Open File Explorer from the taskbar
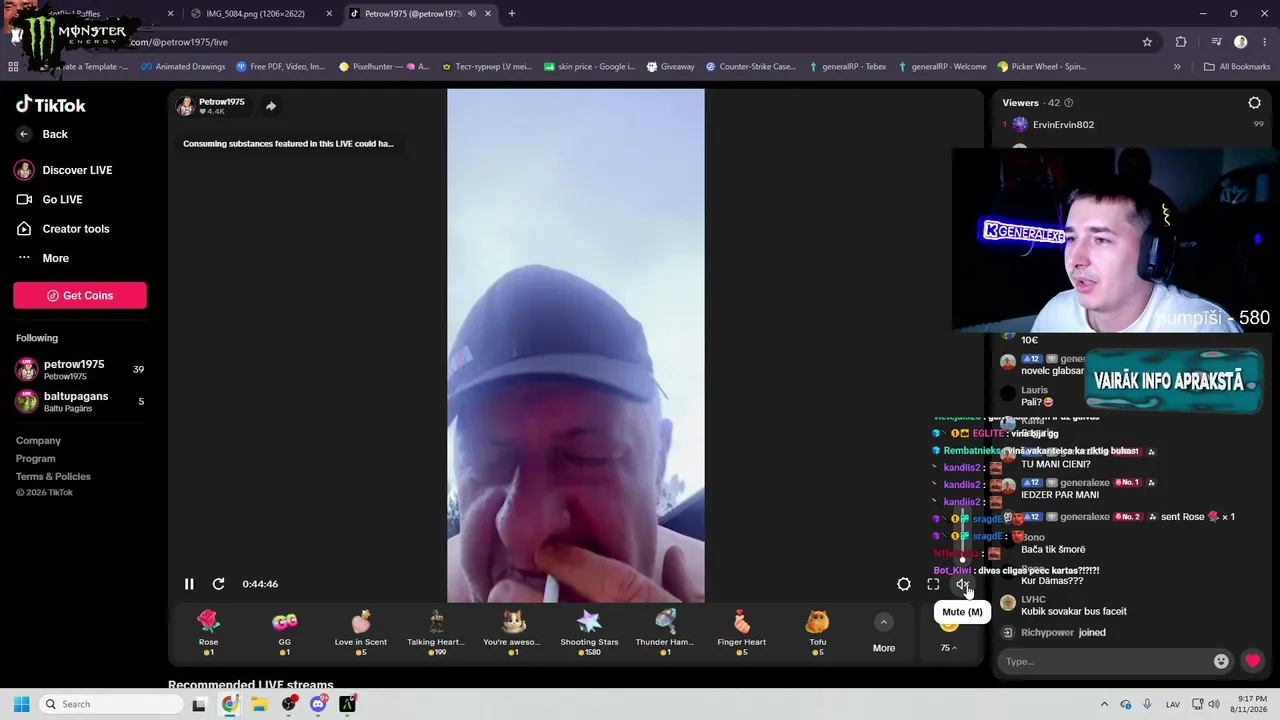 pos(259,704)
